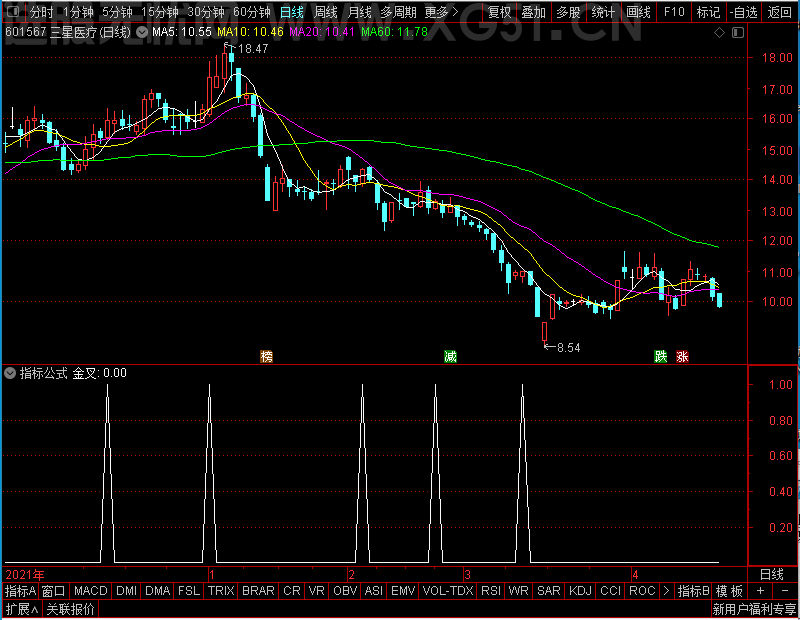Select the VOL-TDX indicator

tap(448, 591)
